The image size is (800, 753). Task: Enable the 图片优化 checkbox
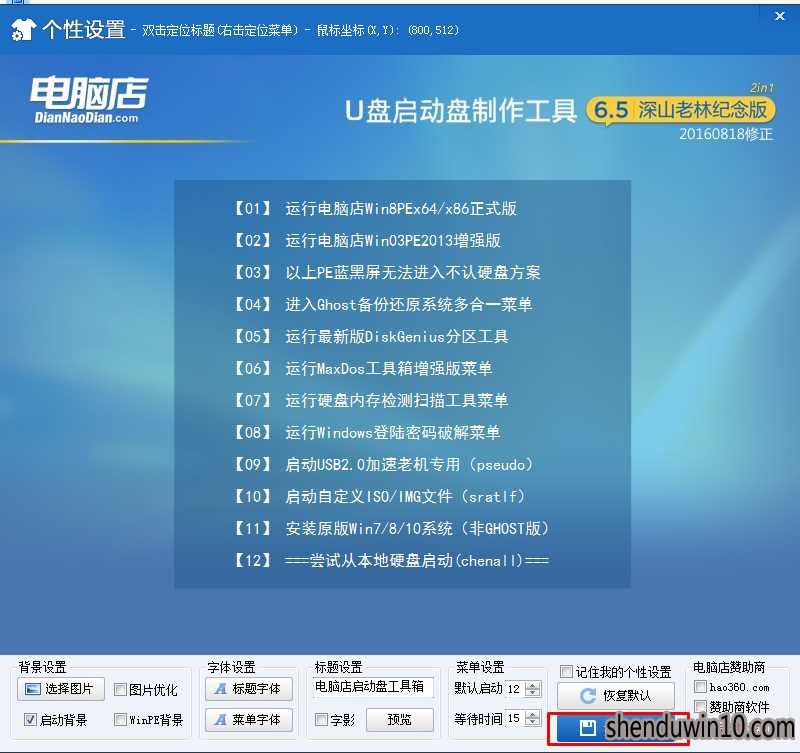[x=120, y=690]
